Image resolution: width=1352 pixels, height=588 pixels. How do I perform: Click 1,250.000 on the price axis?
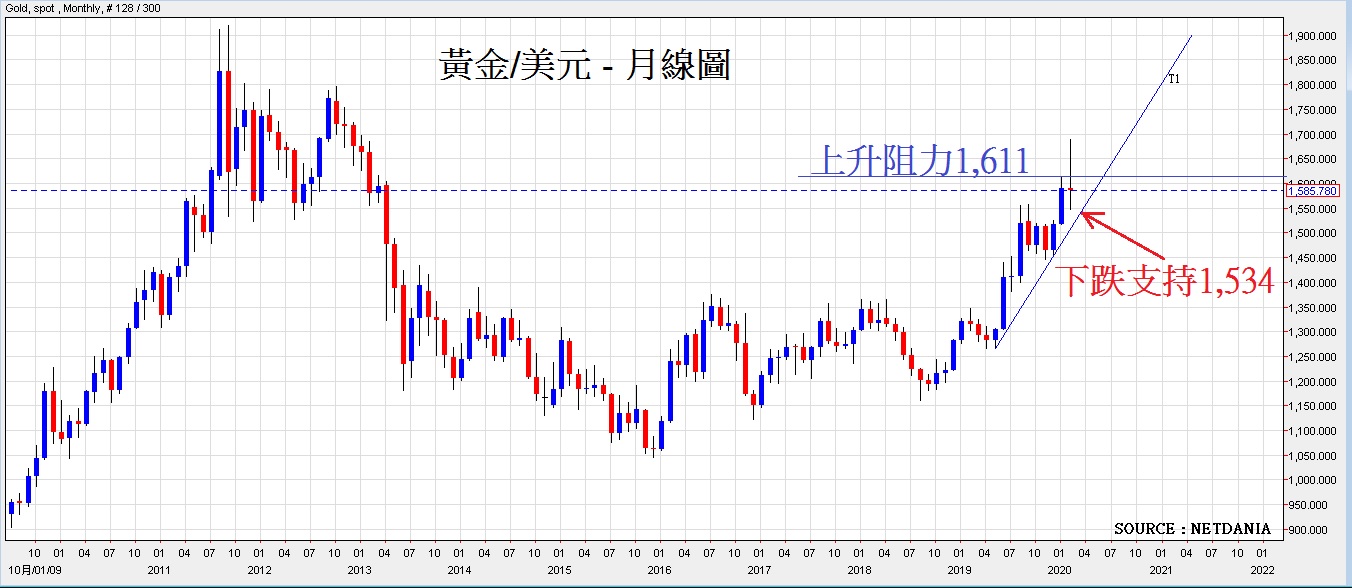tap(1313, 357)
